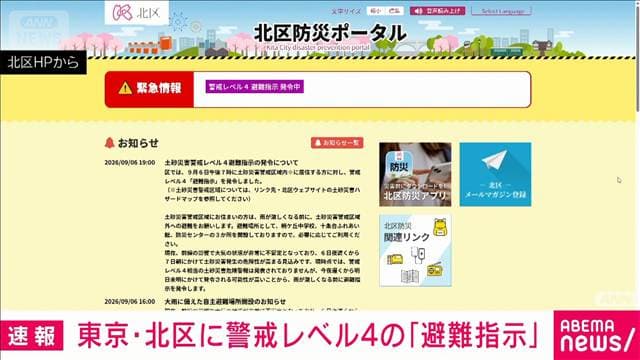The height and width of the screenshot is (360, 640).
Task: Open the メールマガジン登録 banner
Action: (x=496, y=174)
